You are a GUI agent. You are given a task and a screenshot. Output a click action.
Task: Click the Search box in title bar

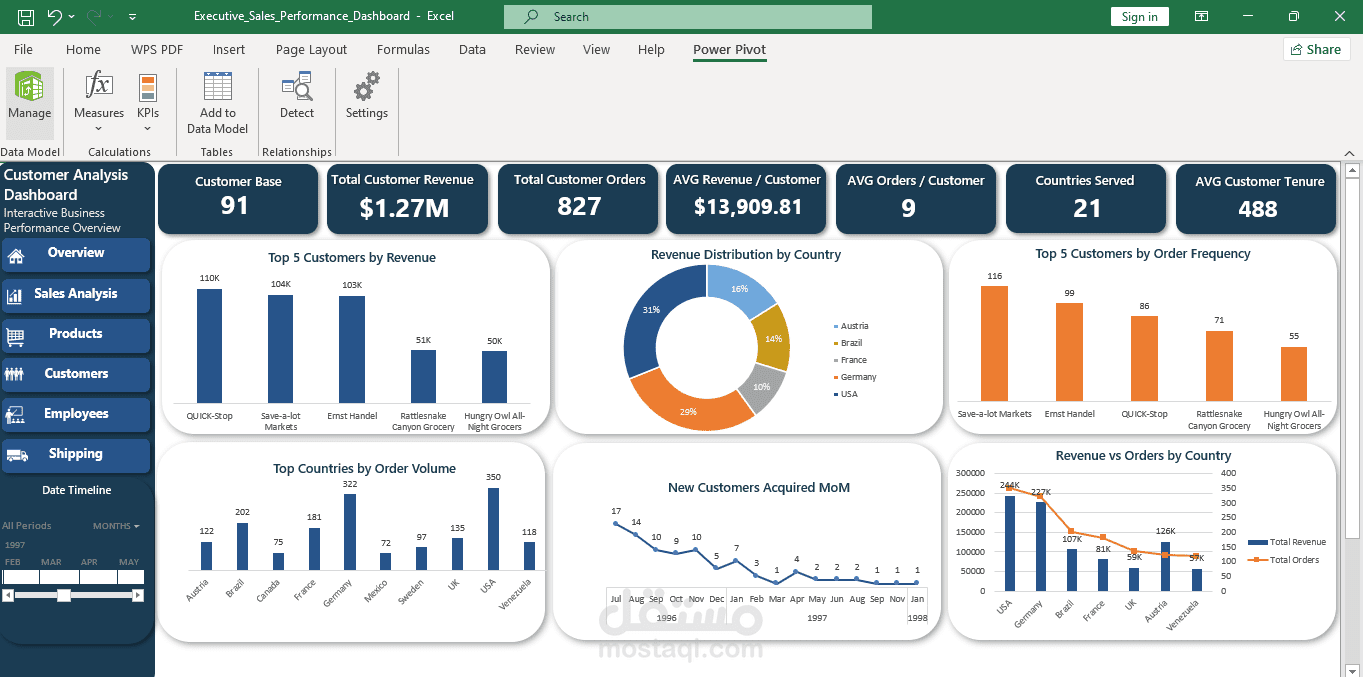(688, 17)
